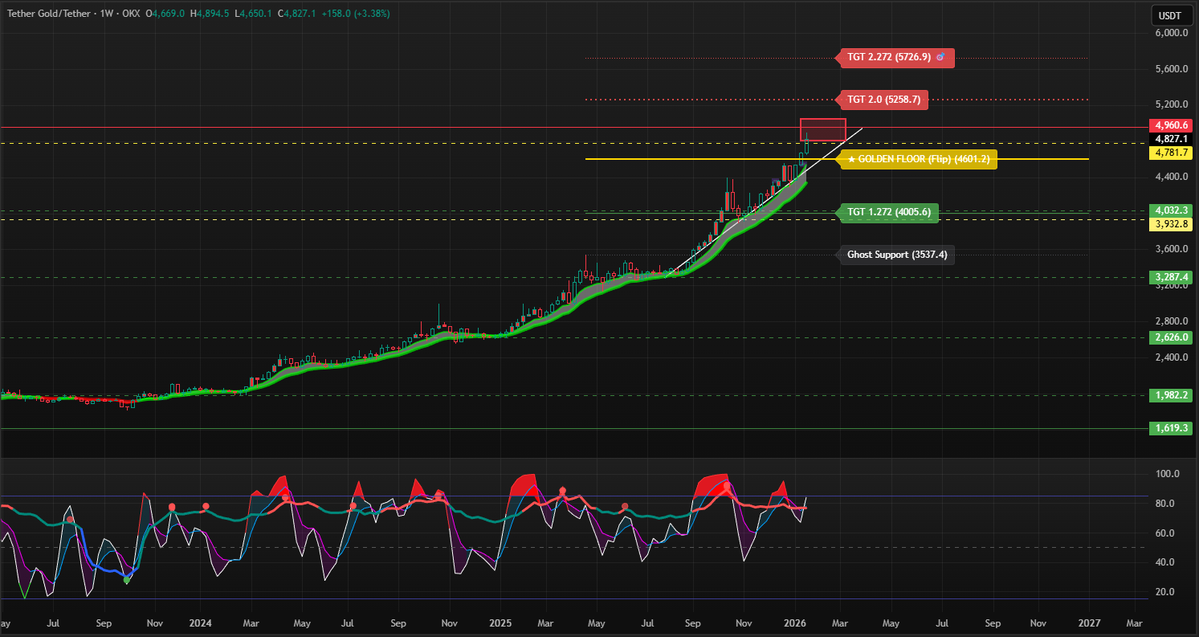Select the TGT 2.272 (5726.9) target label
The image size is (1199, 637).
tap(896, 57)
